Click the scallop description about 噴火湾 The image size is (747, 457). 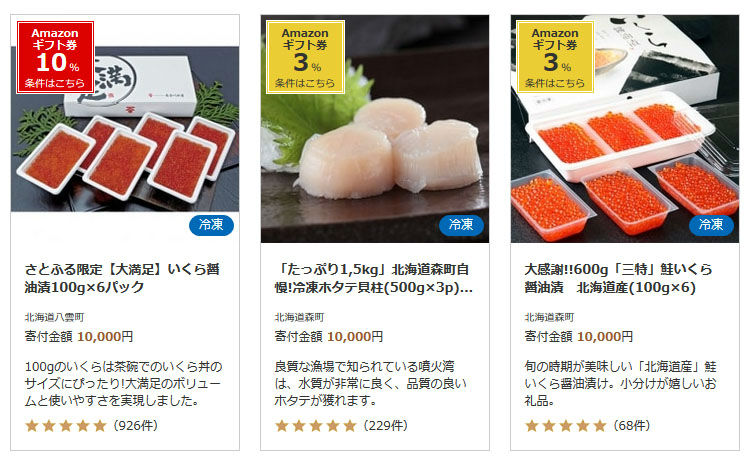pyautogui.click(x=370, y=384)
